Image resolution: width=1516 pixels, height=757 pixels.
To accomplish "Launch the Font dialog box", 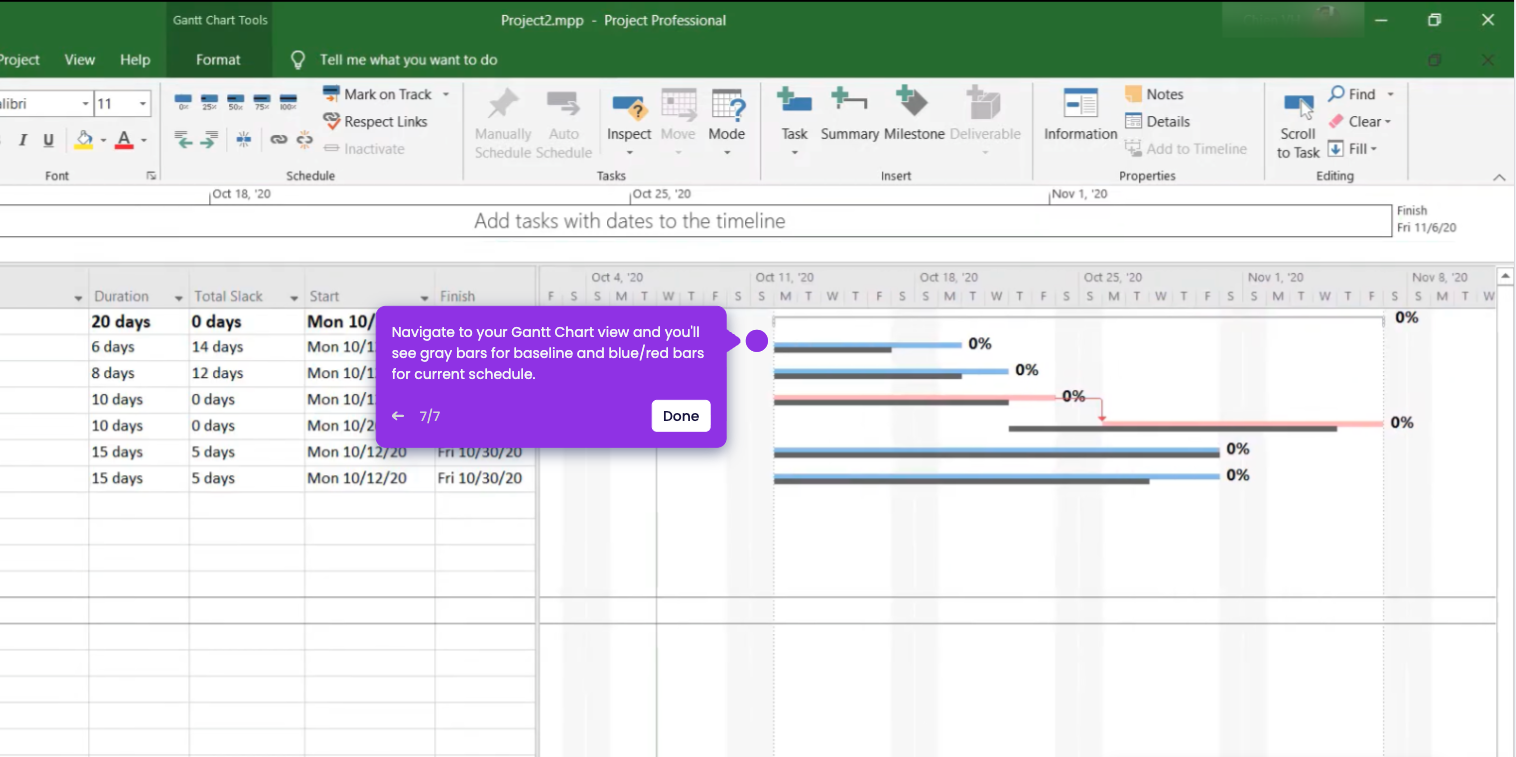I will 152,176.
